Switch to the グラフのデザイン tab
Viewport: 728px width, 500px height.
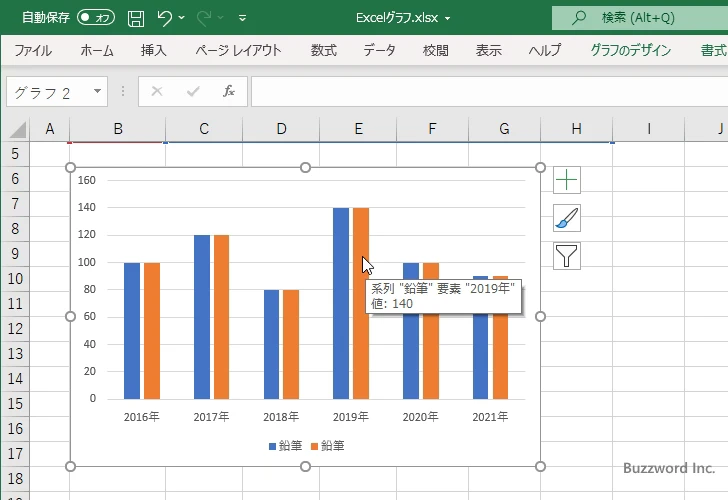(630, 50)
